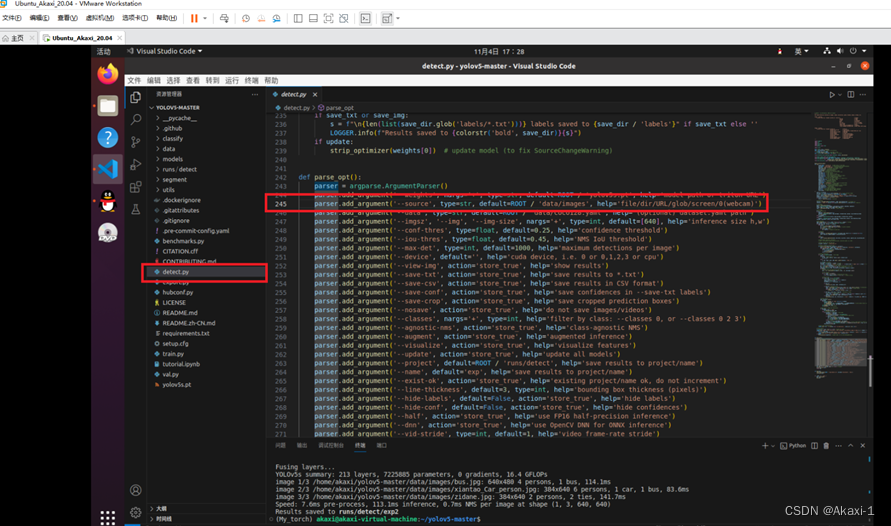Run the Python file with the play icon
This screenshot has height=526, width=891.
831,94
